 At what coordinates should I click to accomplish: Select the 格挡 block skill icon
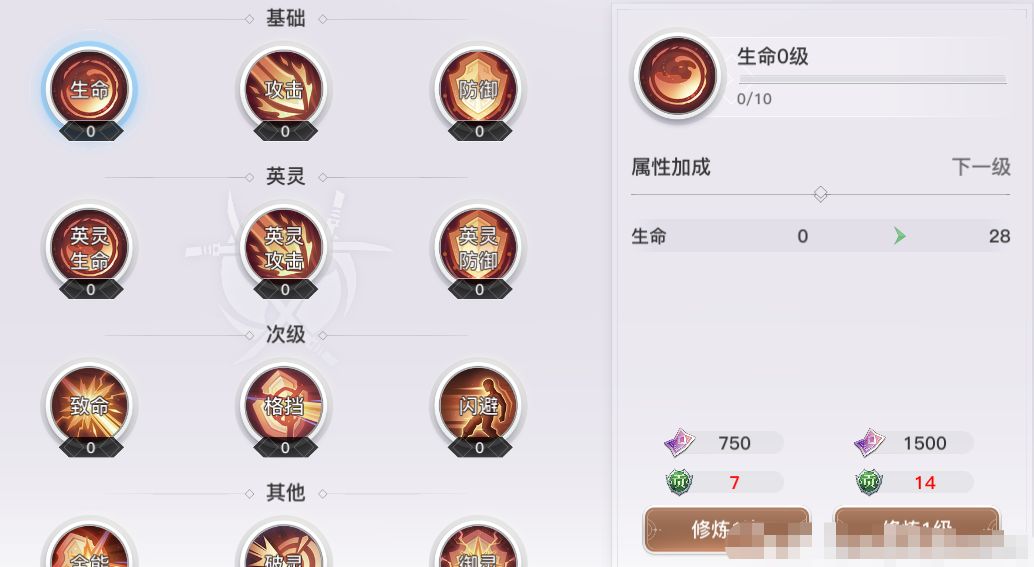click(x=284, y=405)
